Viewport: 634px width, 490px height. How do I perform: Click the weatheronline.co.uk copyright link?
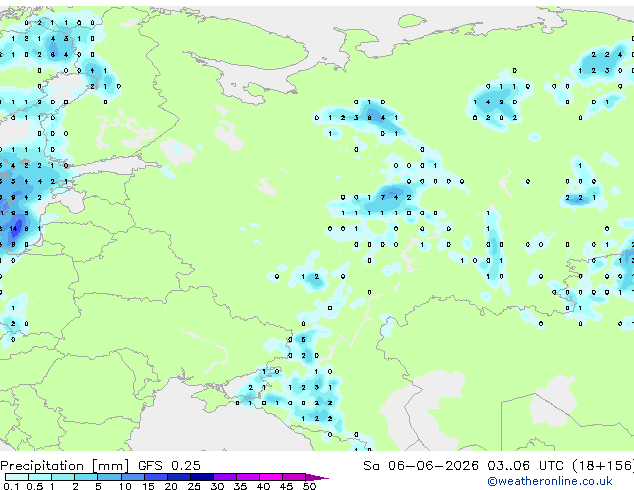(x=550, y=481)
